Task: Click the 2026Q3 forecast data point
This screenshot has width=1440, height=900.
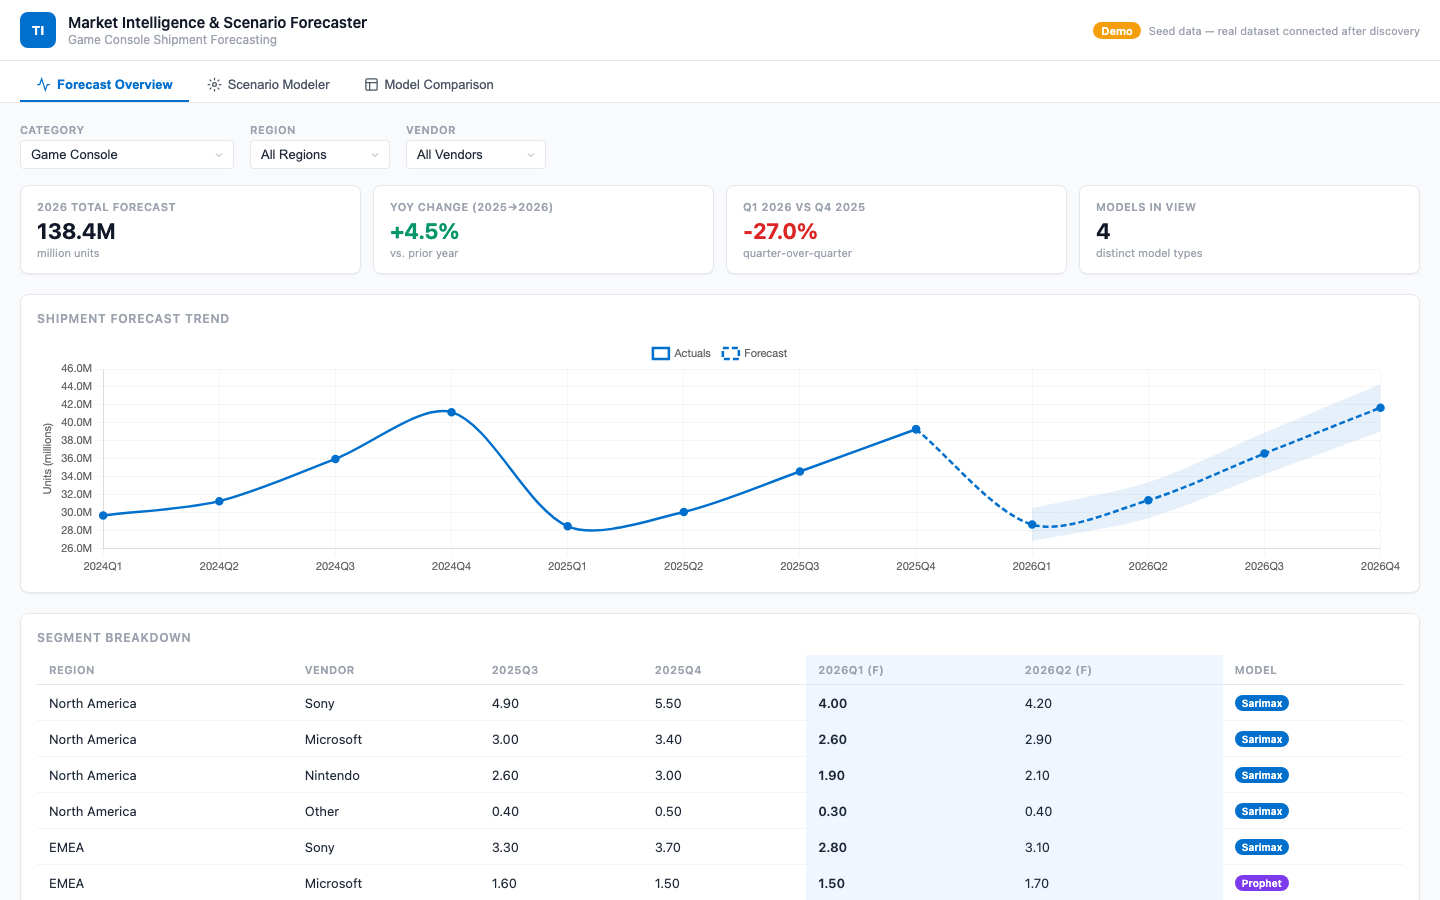Action: (1264, 454)
